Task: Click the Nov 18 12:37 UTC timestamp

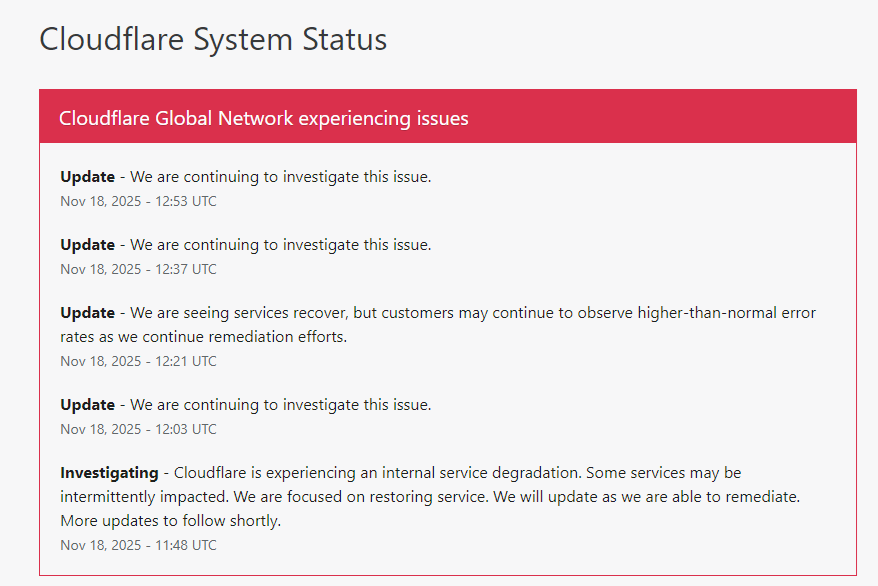Action: 138,269
